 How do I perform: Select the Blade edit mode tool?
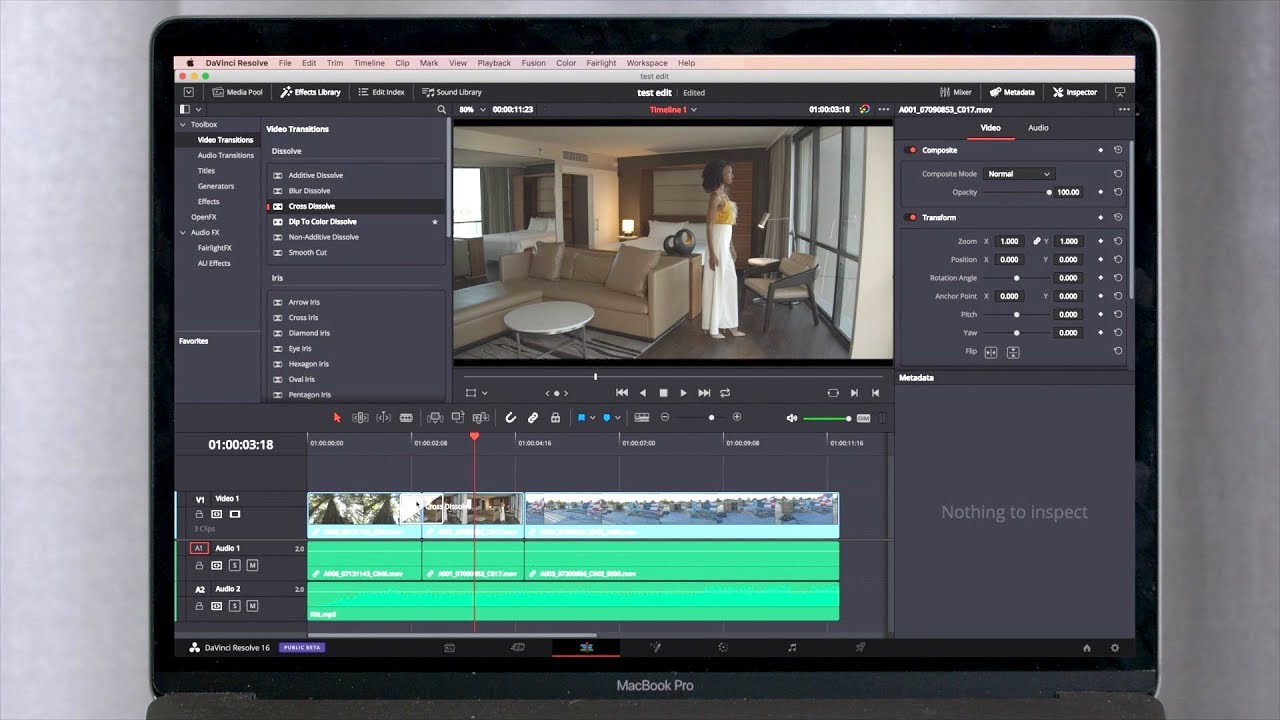coord(406,417)
